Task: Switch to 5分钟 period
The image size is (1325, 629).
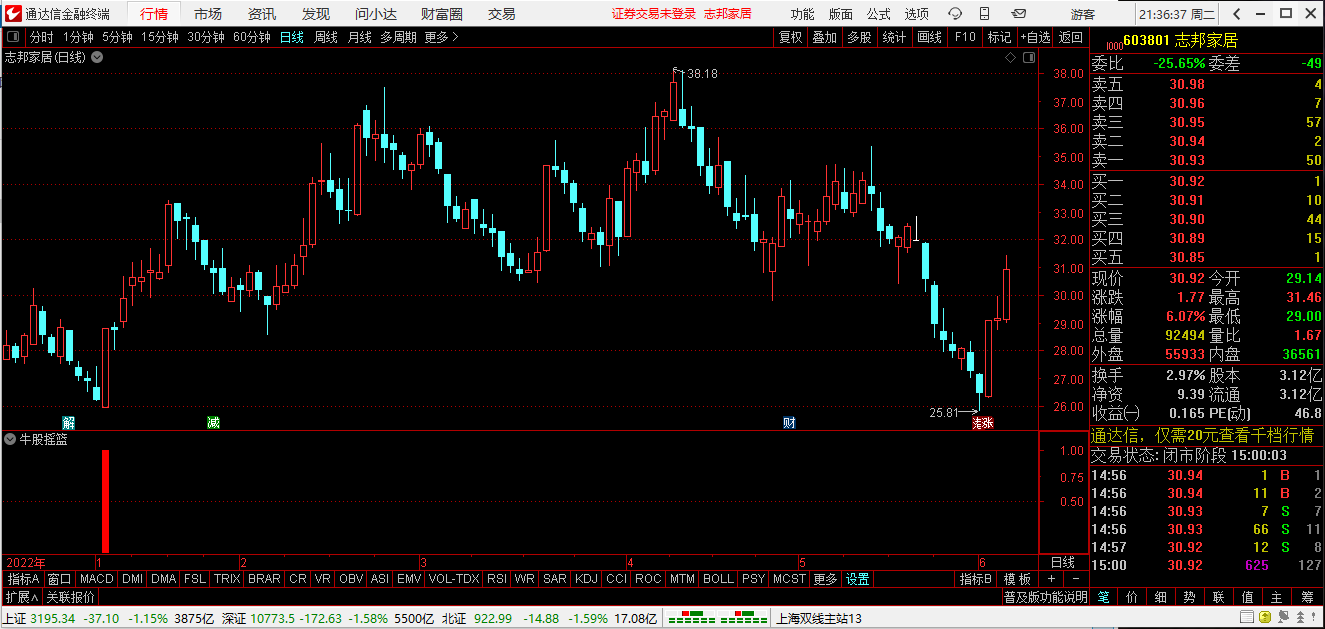Action: pos(117,37)
